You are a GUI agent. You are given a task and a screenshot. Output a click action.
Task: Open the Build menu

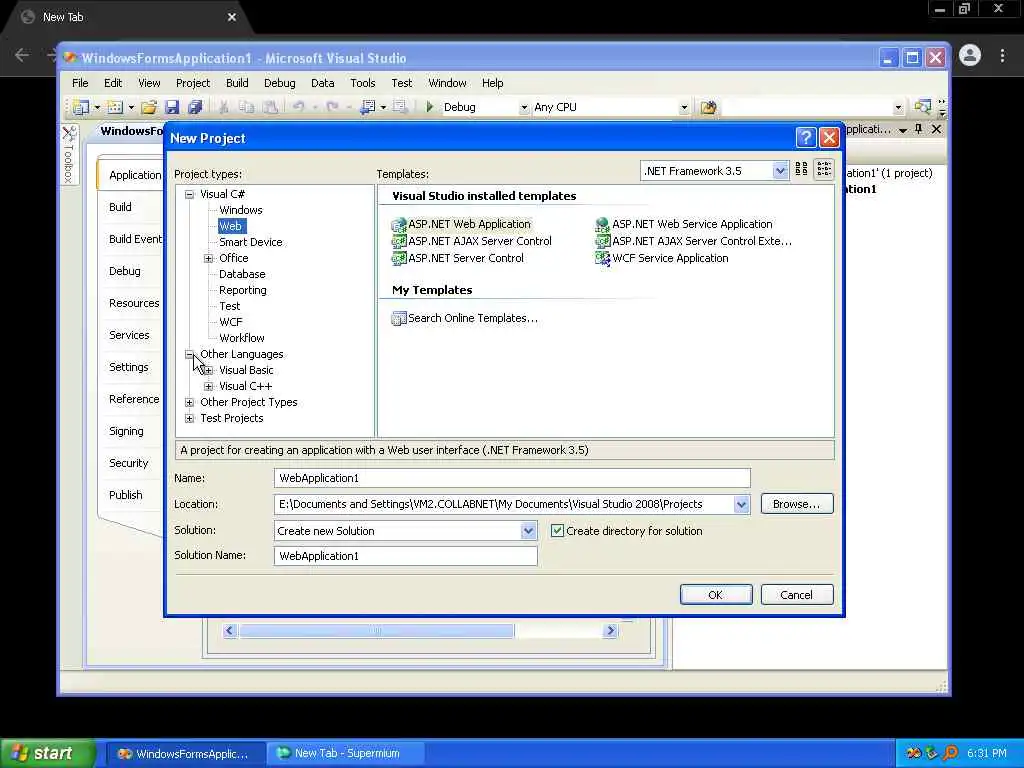click(237, 83)
